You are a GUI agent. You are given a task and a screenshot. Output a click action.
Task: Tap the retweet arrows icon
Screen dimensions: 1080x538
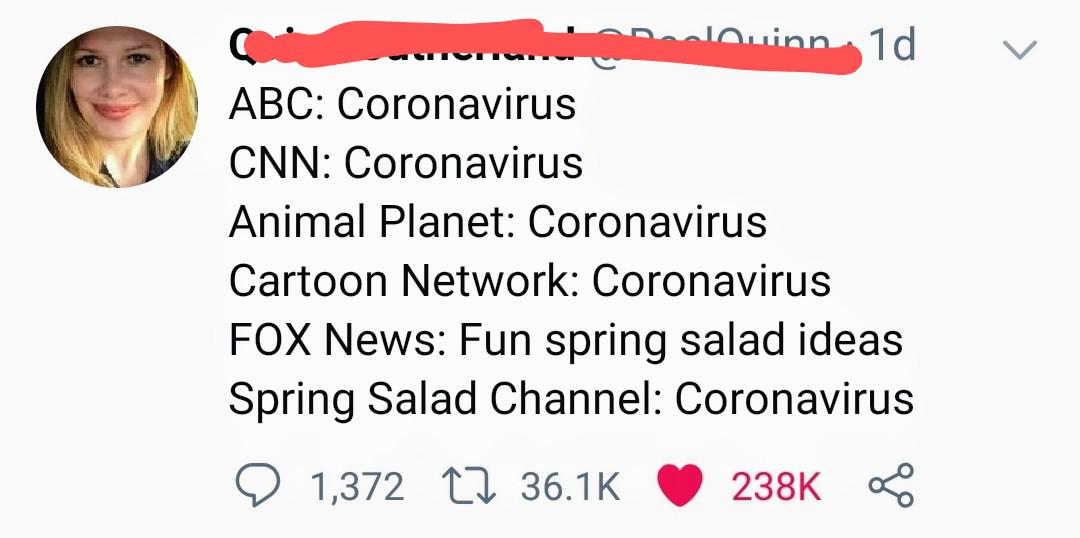468,486
